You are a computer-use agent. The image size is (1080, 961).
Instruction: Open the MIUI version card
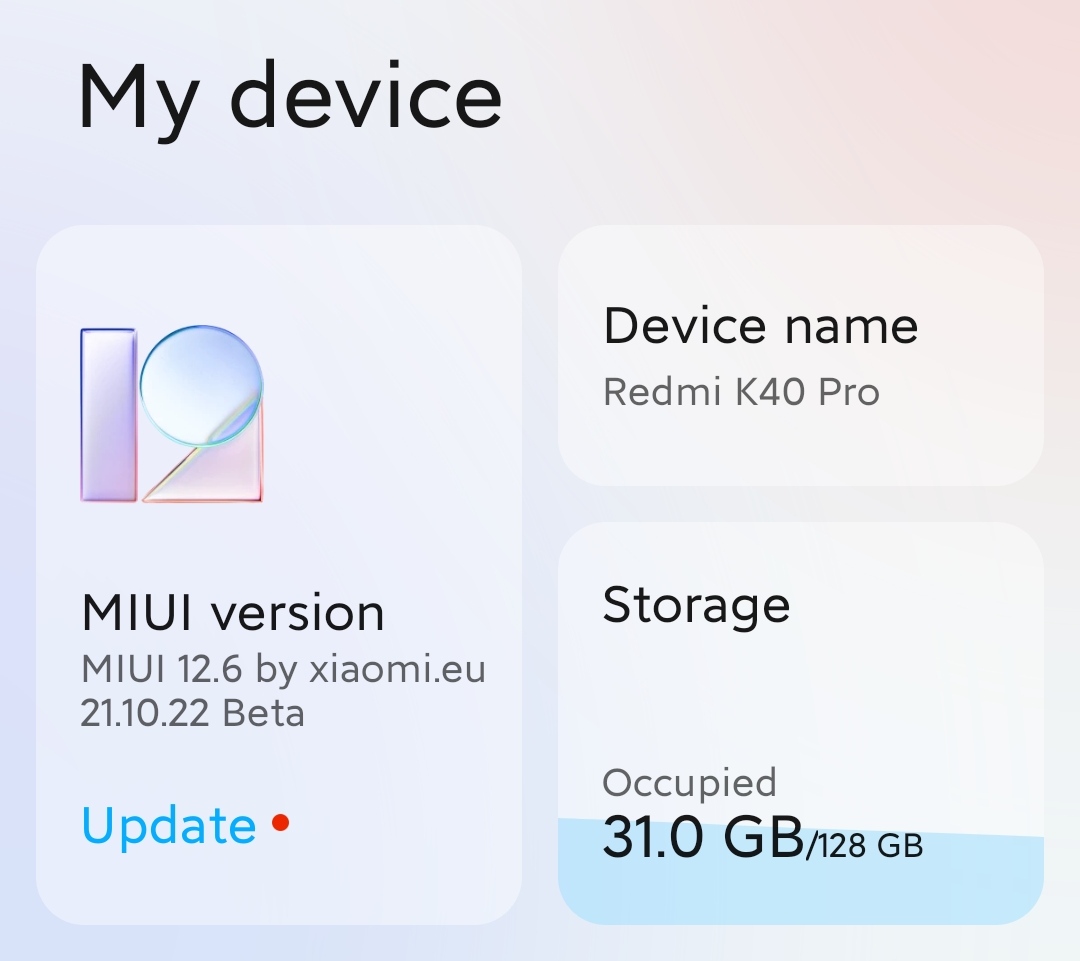[279, 575]
